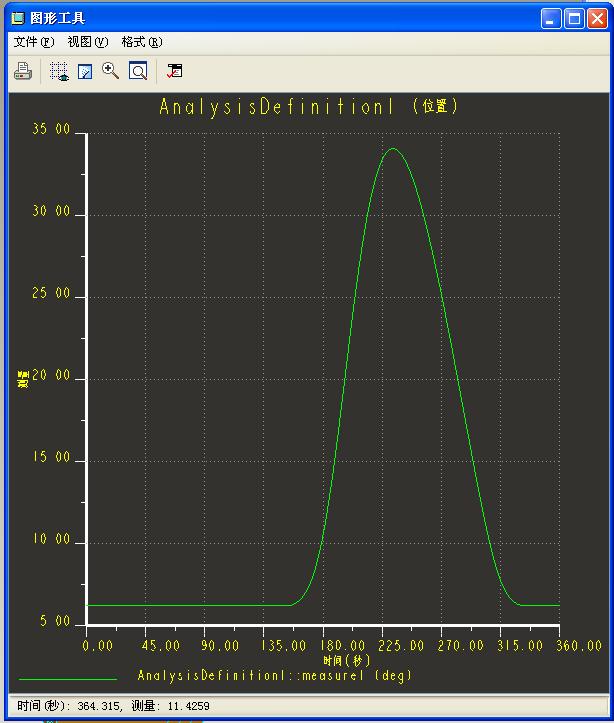Screen dimensions: 614x723
Task: Click the y-axis tick label 35.00
Action: (x=51, y=129)
